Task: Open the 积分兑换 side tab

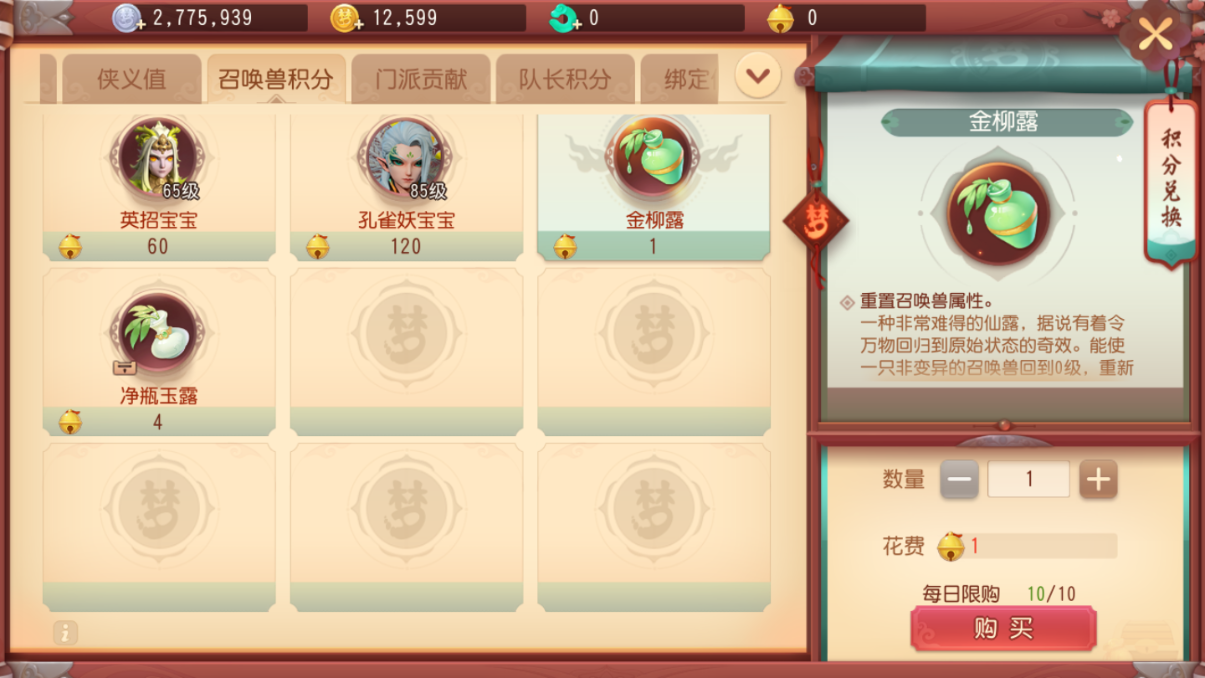Action: pos(1170,180)
